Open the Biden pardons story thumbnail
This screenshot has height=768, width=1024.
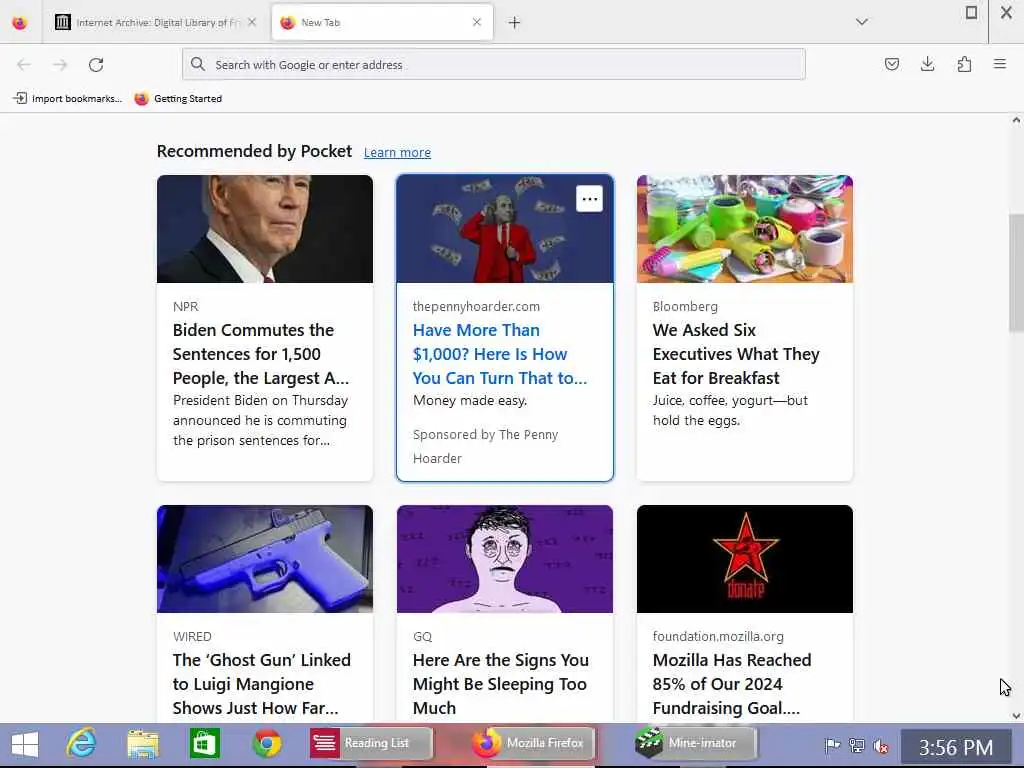pos(265,229)
